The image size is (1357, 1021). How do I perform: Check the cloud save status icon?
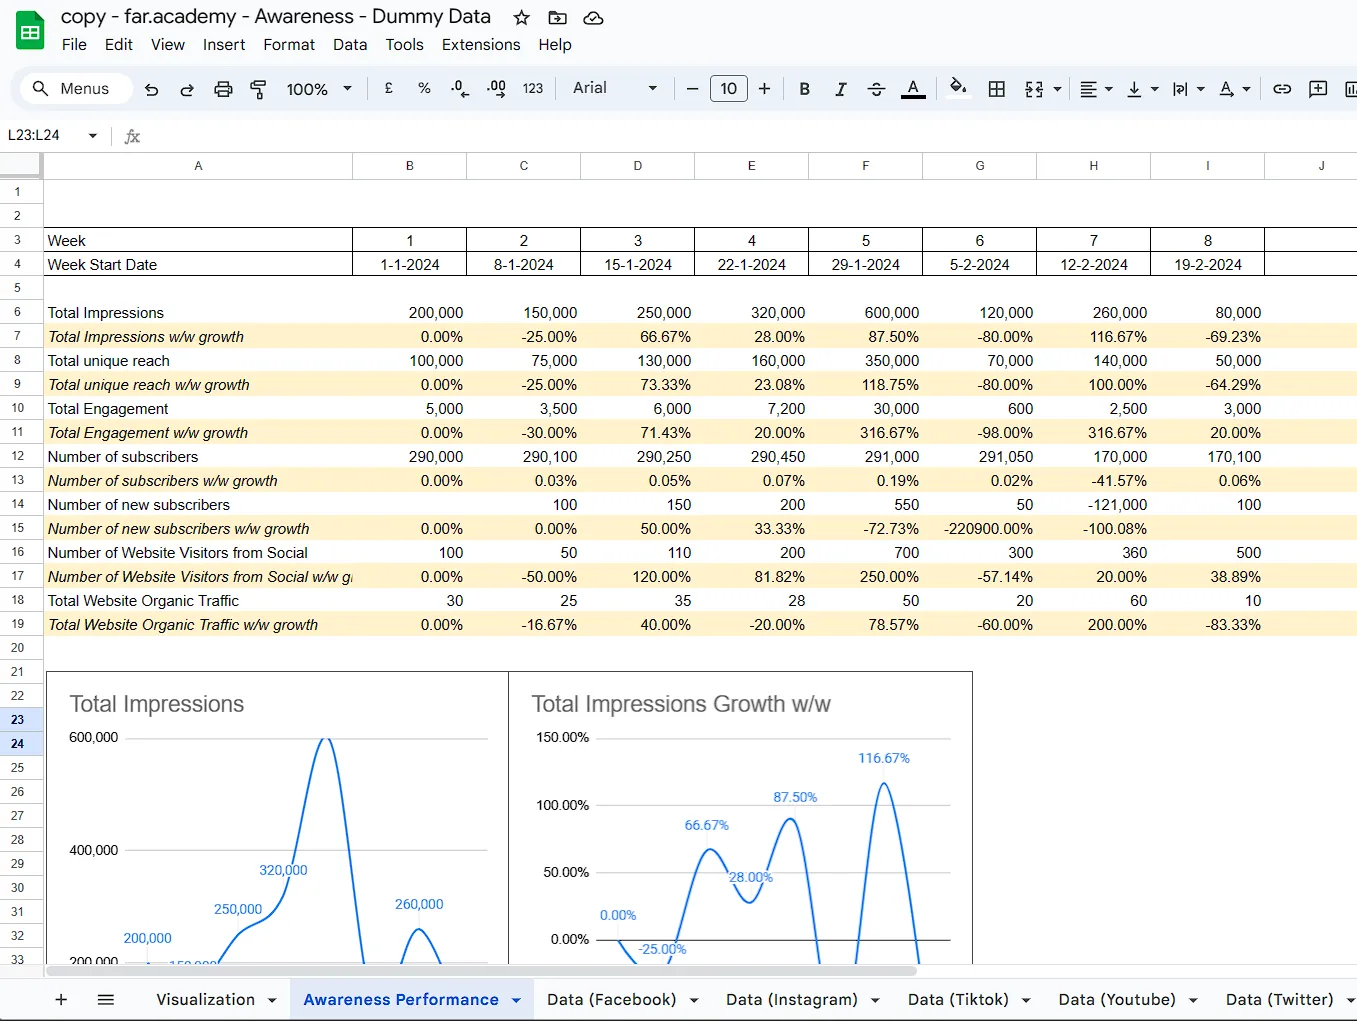[594, 18]
